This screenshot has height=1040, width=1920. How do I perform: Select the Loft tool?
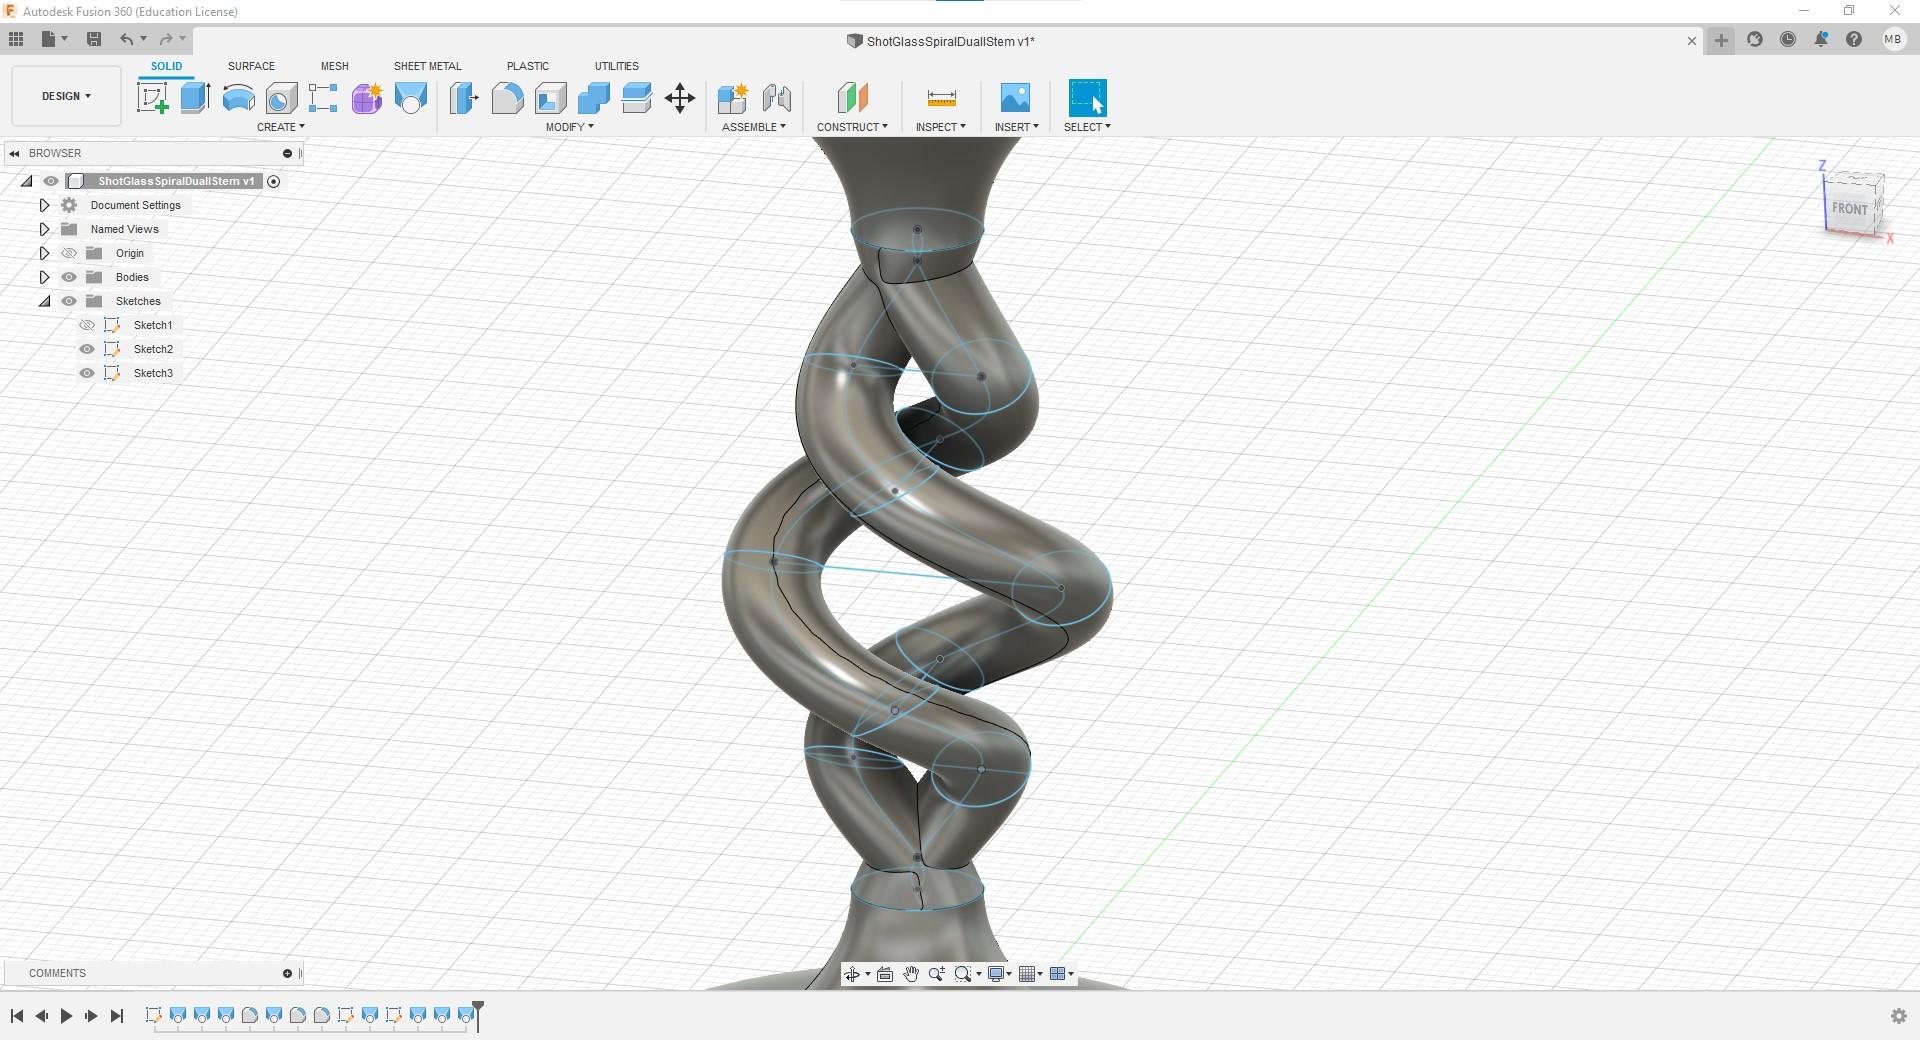pos(410,98)
